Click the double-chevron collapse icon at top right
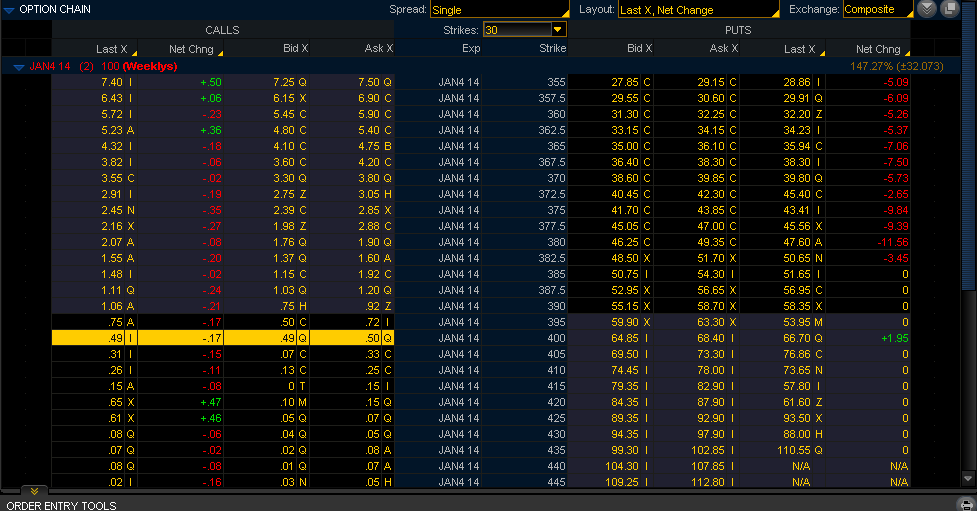This screenshot has height=511, width=977. (927, 9)
